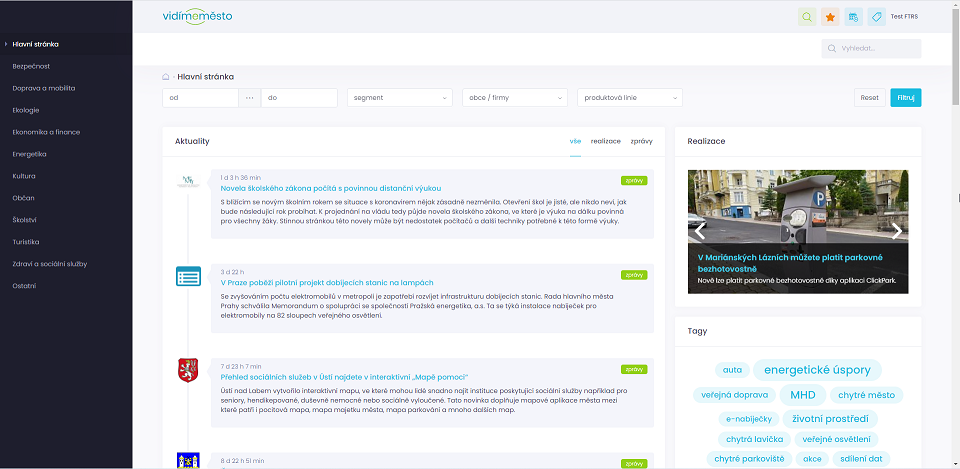960x469 pixels.
Task: Open article Novela školského zákona
Action: click(330, 188)
